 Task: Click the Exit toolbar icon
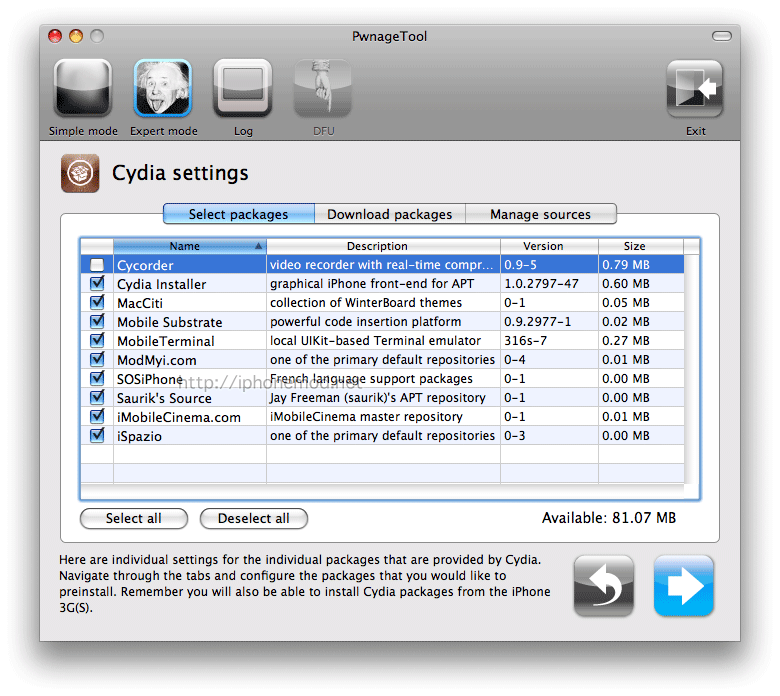coord(695,88)
